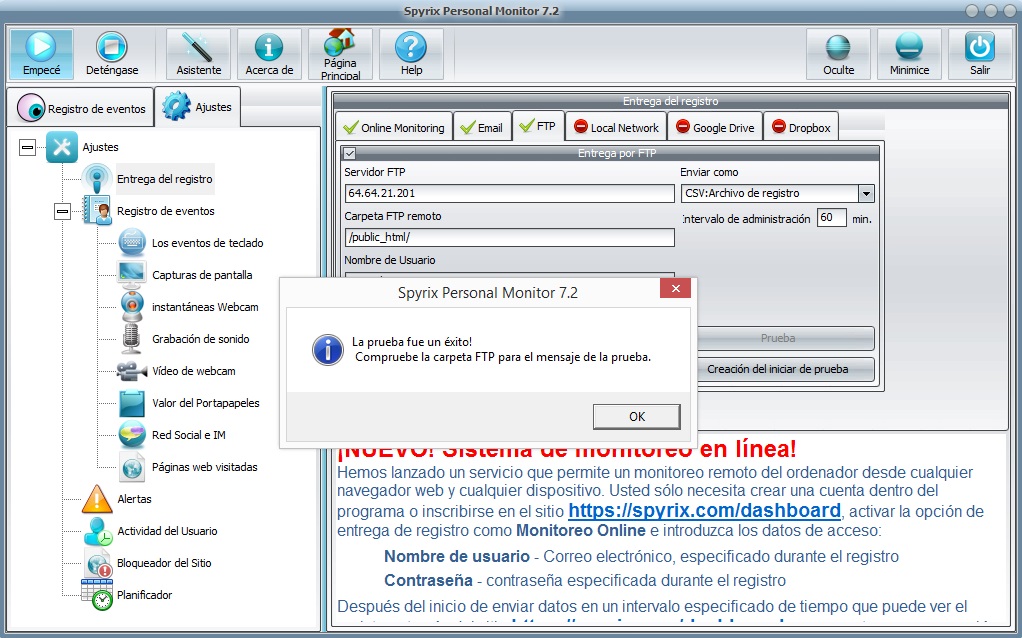Screen dimensions: 1022x638
Task: Collapse the Registro de eventos tree node
Action: tap(63, 211)
